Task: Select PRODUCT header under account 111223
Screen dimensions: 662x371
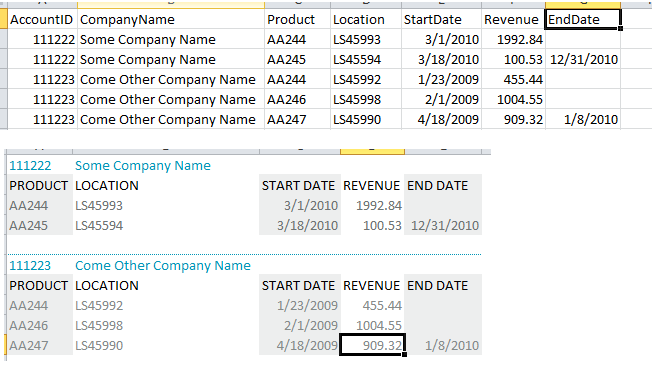Action: [38, 285]
